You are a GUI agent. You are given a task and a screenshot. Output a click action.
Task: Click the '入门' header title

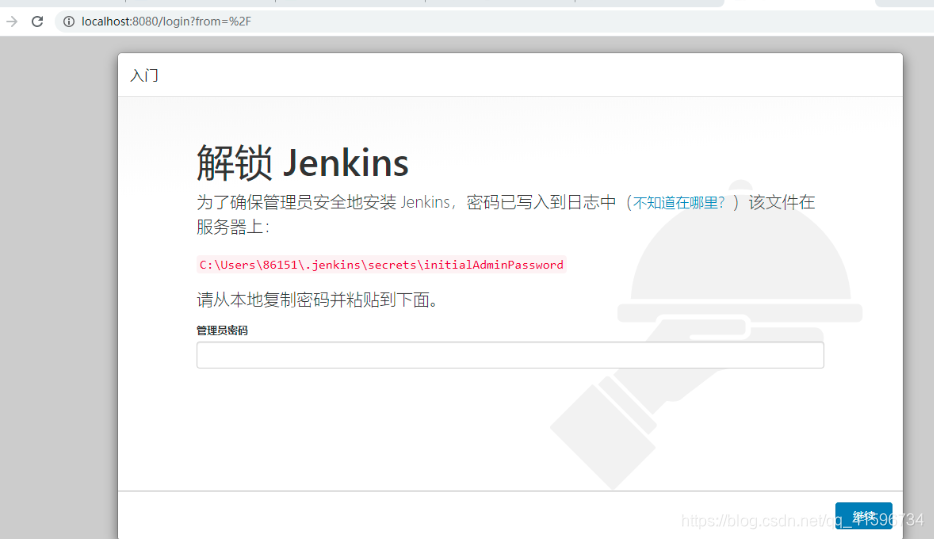(145, 76)
